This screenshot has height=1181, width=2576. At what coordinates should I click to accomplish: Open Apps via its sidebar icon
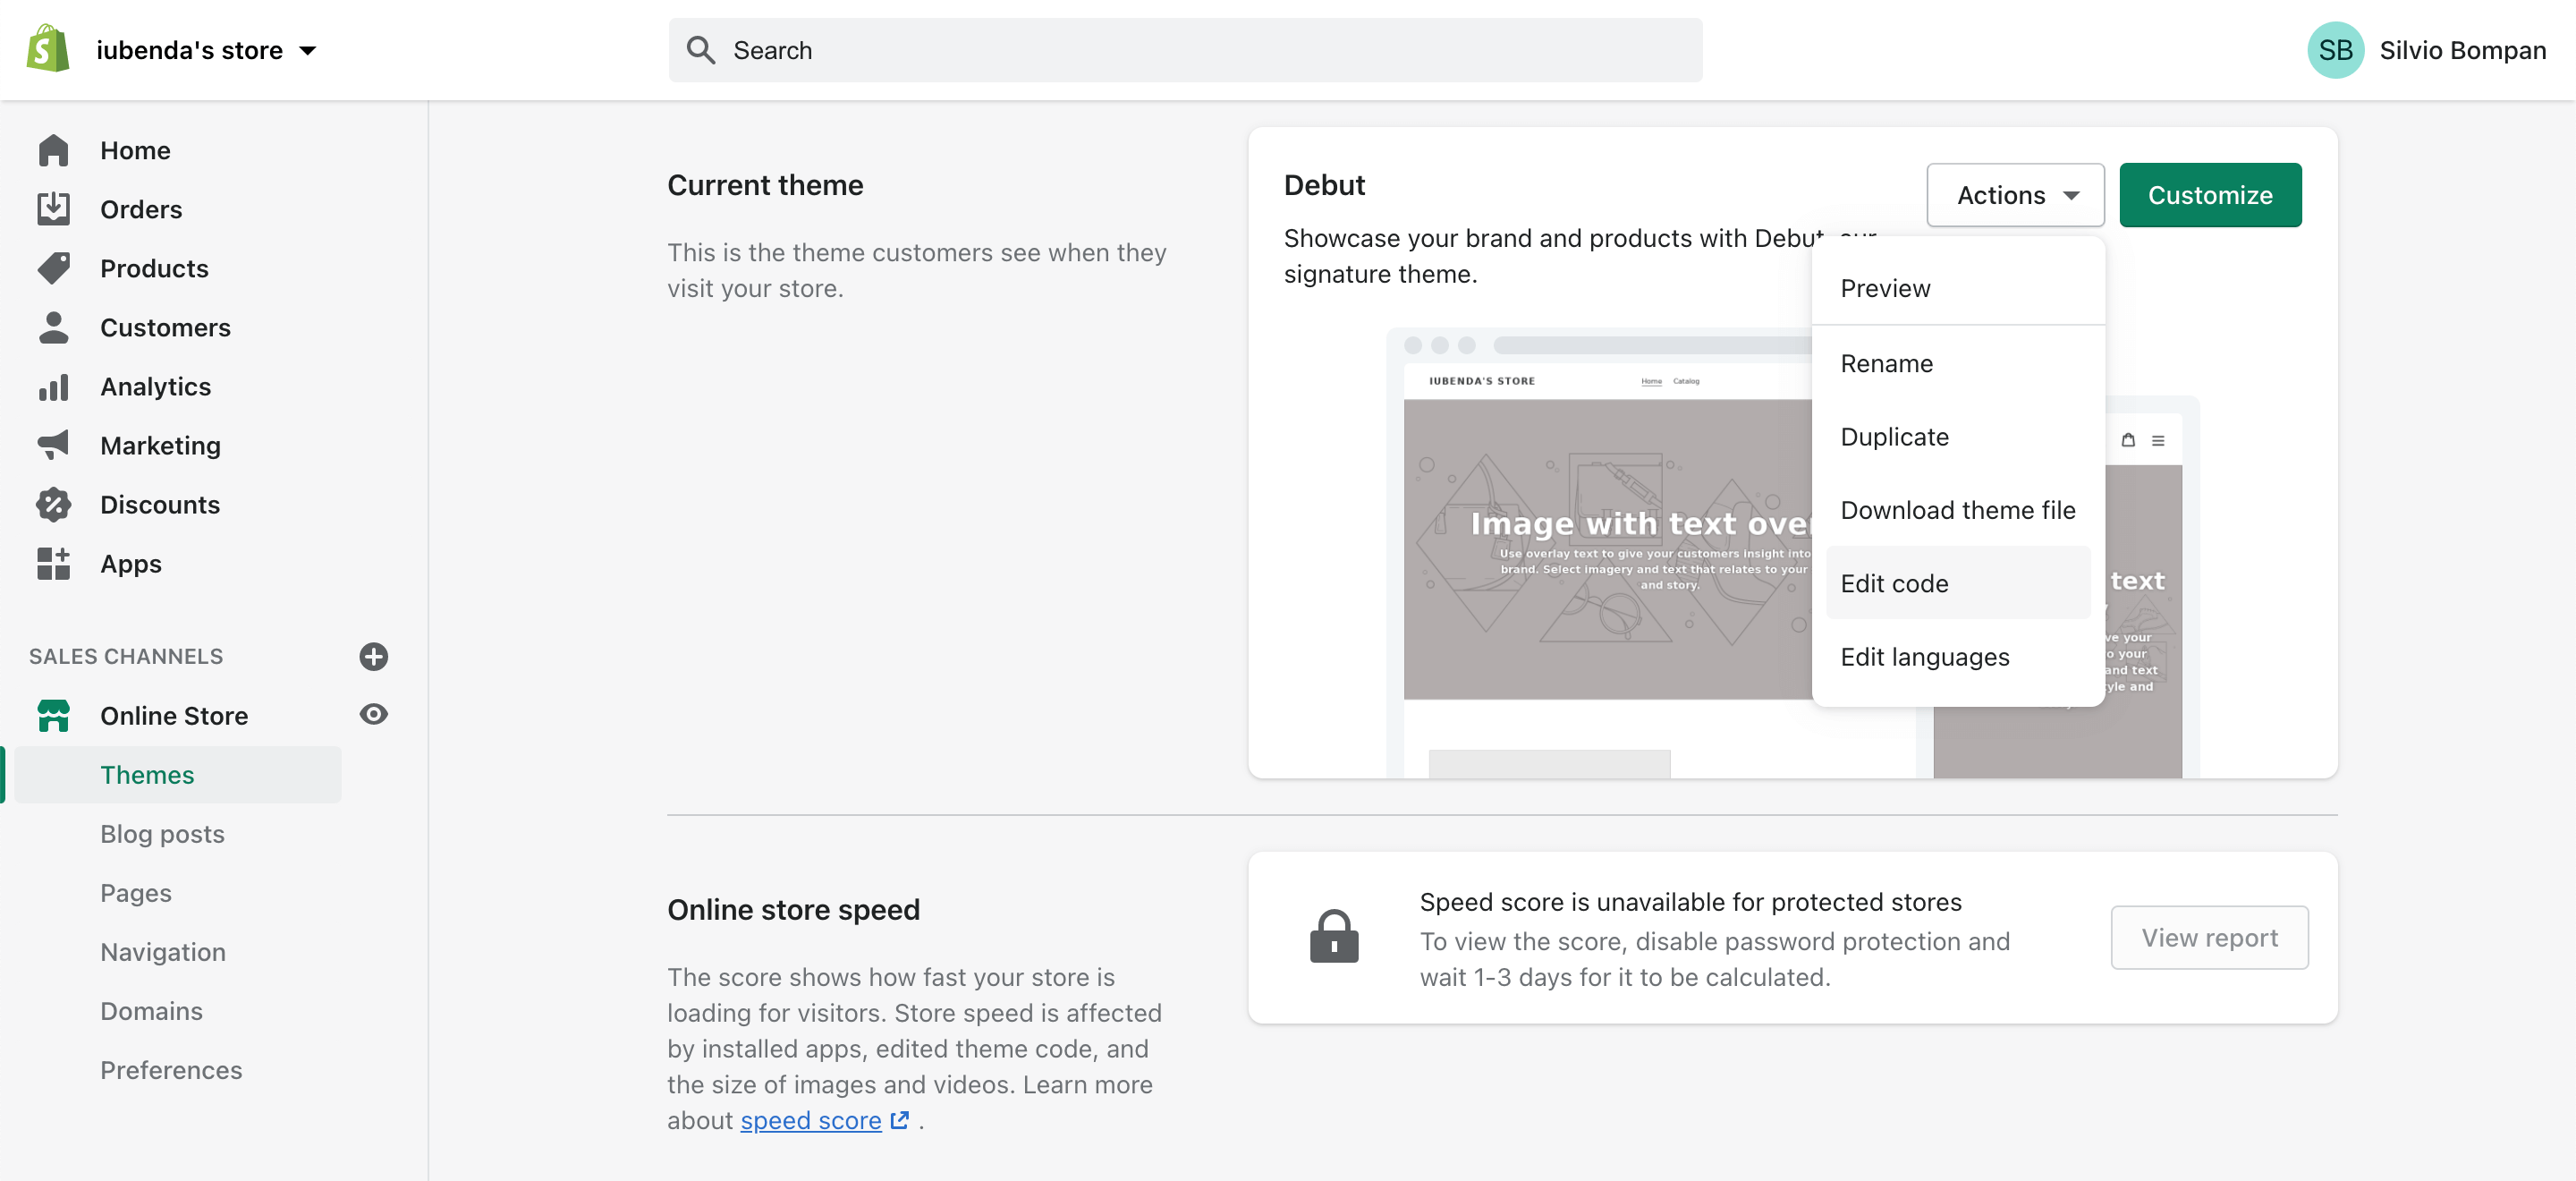pos(53,563)
